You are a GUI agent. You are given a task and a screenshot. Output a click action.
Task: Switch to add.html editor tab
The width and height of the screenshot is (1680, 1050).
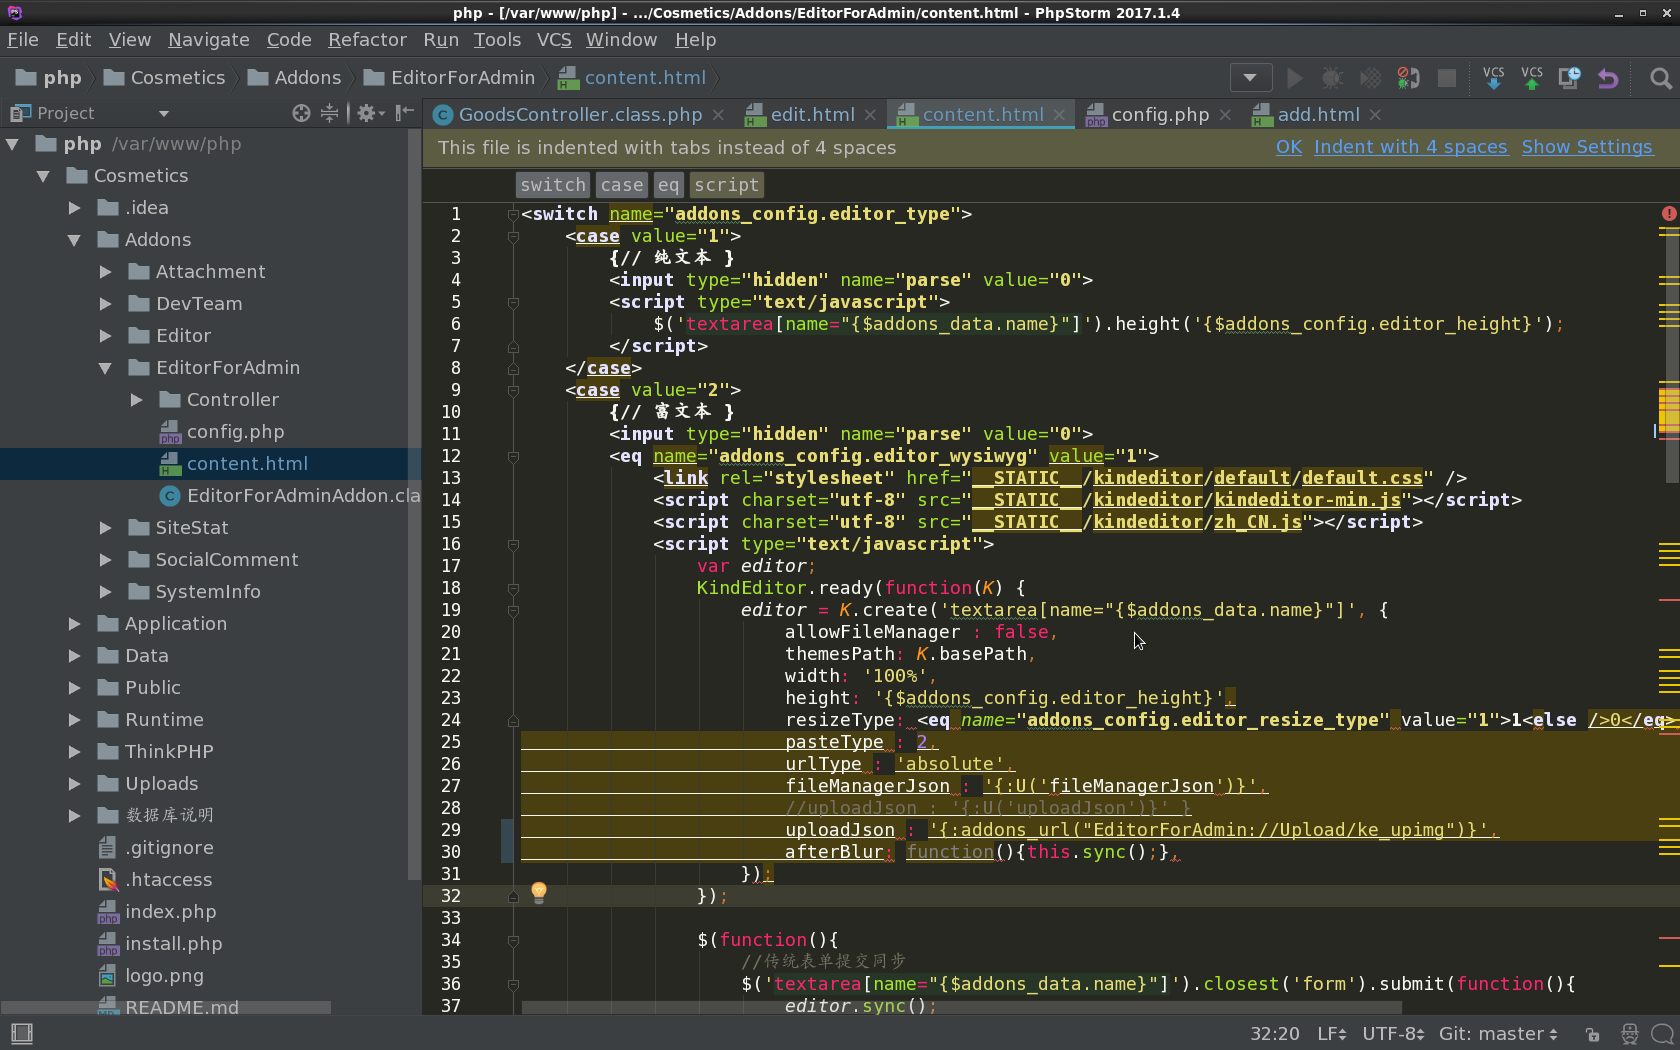1318,115
